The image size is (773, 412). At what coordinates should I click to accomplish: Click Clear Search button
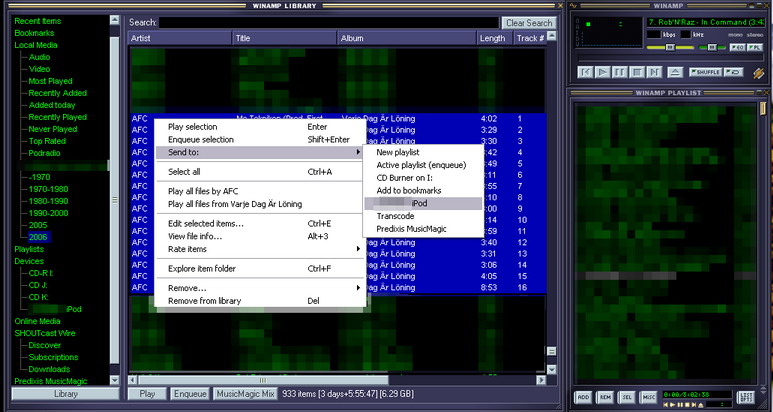tap(529, 23)
